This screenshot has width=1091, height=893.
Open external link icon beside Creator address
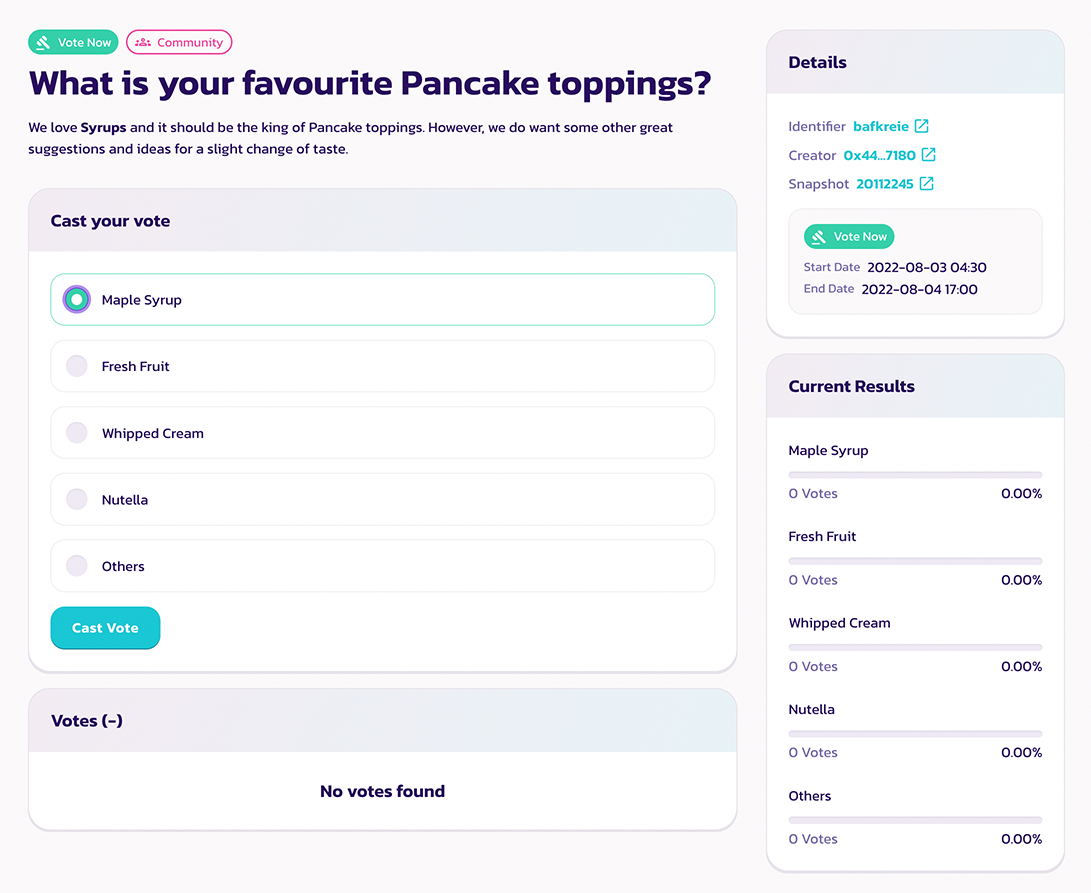click(928, 155)
